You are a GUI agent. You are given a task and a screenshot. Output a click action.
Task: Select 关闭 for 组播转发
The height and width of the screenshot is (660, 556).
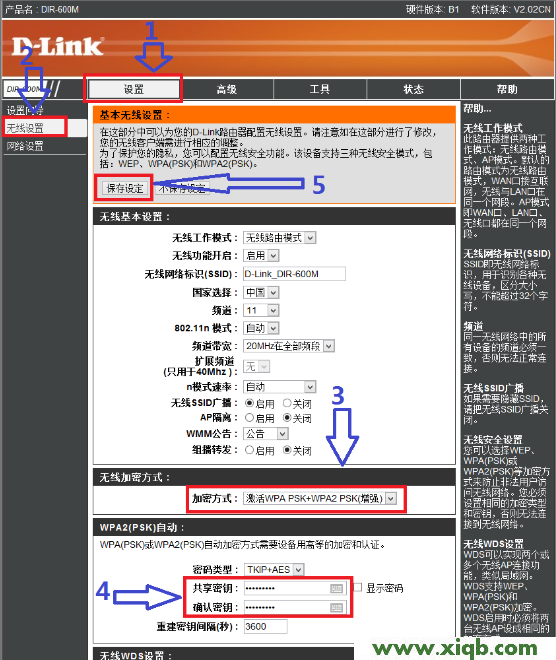click(287, 450)
